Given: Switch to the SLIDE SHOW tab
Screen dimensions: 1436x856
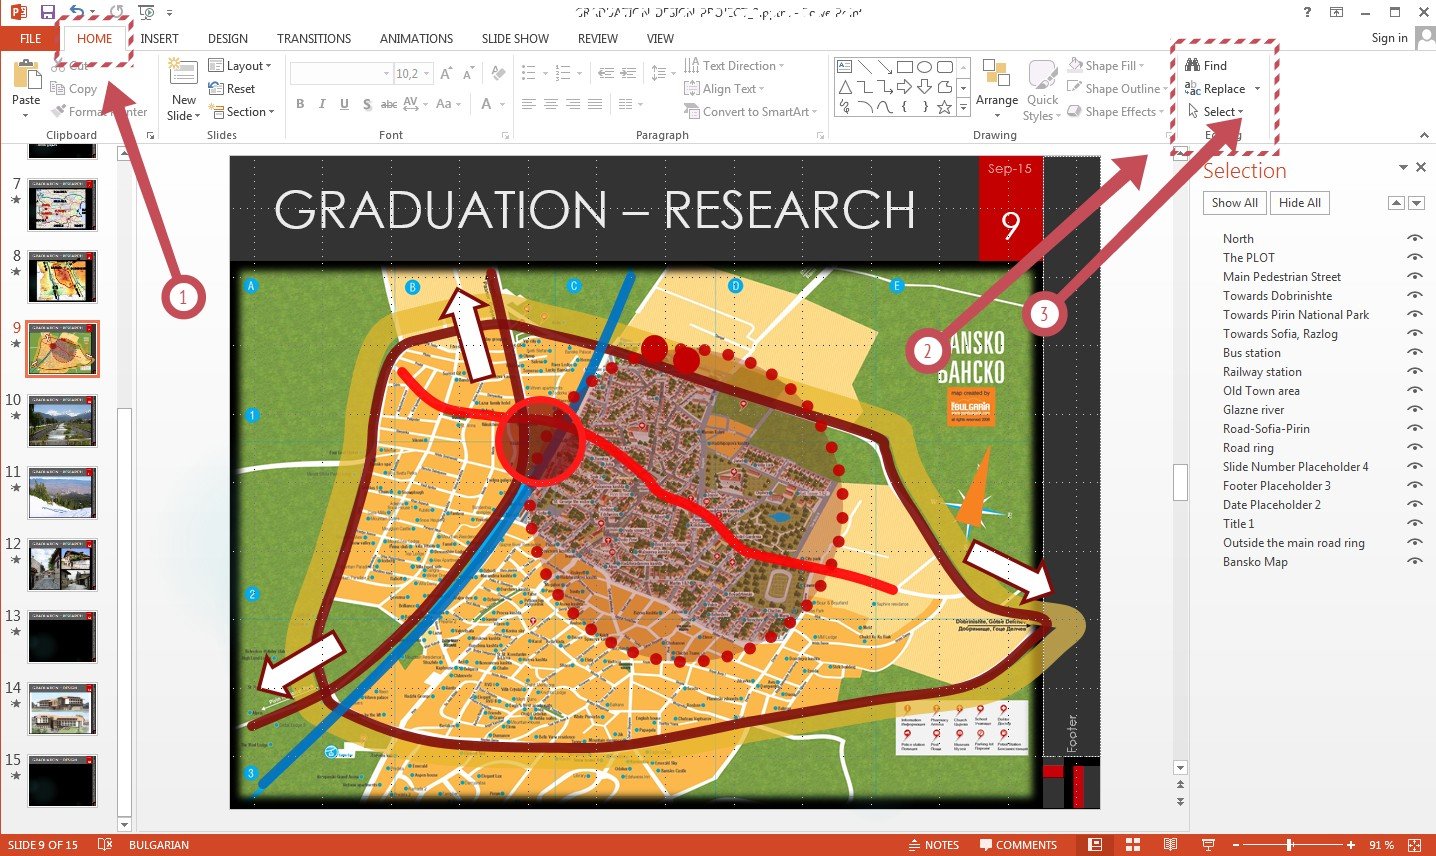Looking at the screenshot, I should pos(515,39).
